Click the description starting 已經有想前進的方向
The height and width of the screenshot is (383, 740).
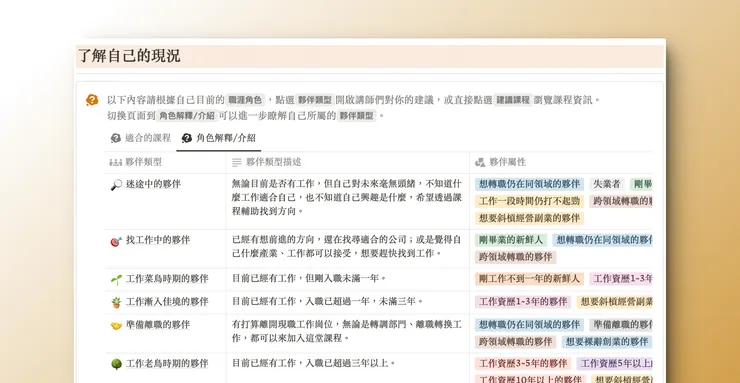[x=346, y=247]
